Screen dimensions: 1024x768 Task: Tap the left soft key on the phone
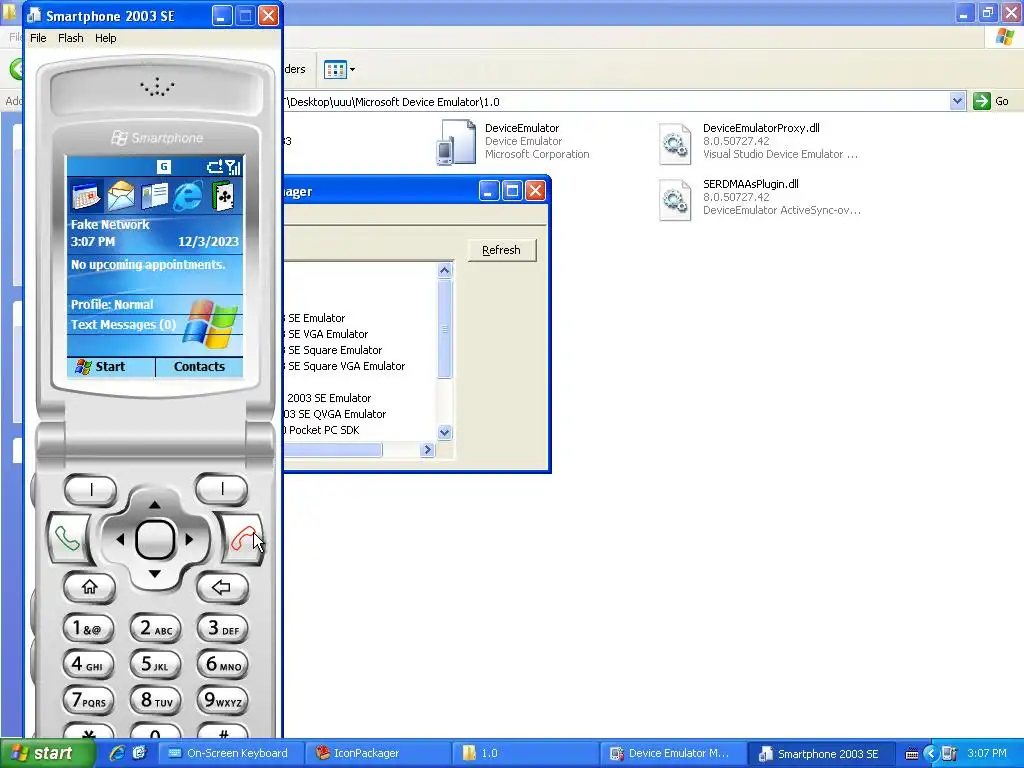click(x=91, y=489)
